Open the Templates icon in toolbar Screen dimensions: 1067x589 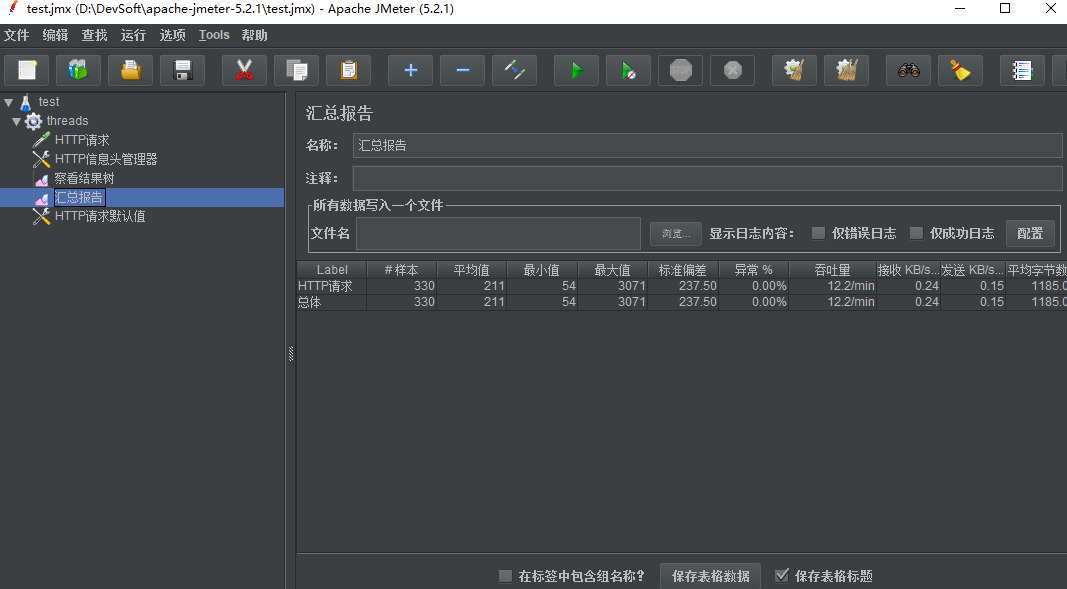[79, 70]
